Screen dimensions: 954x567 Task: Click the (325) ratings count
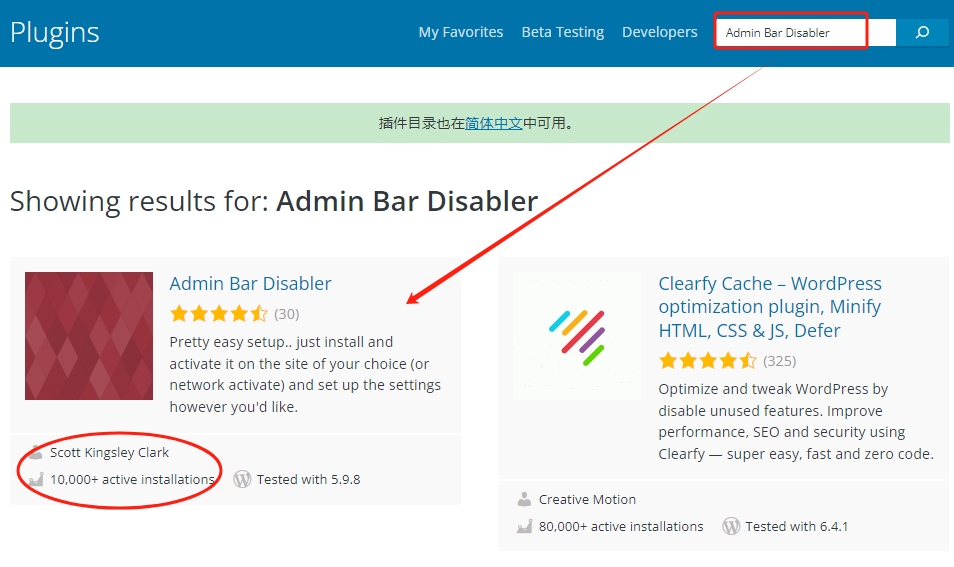[779, 361]
